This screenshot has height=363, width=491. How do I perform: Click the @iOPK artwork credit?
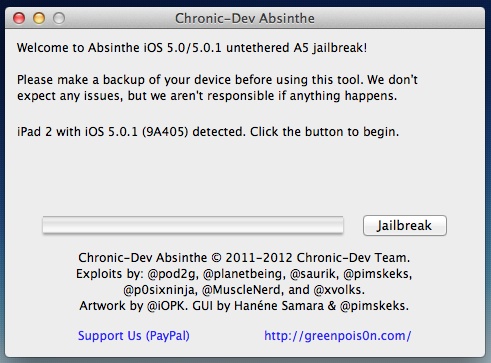(x=167, y=306)
